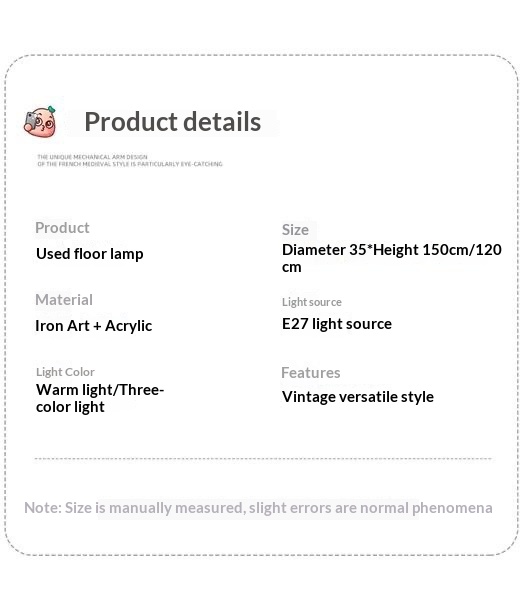Select the Warm light/Three-color light text
The image size is (525, 593).
(x=100, y=398)
